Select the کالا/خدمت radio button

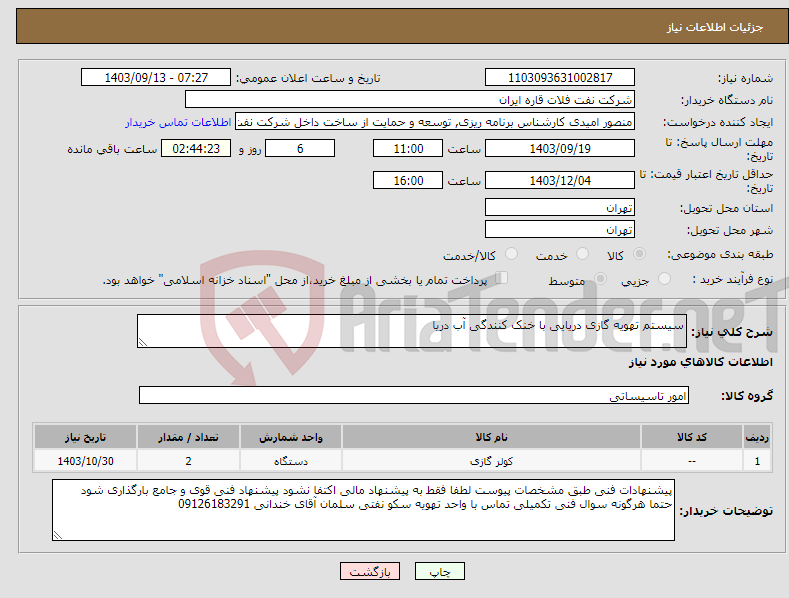click(511, 254)
